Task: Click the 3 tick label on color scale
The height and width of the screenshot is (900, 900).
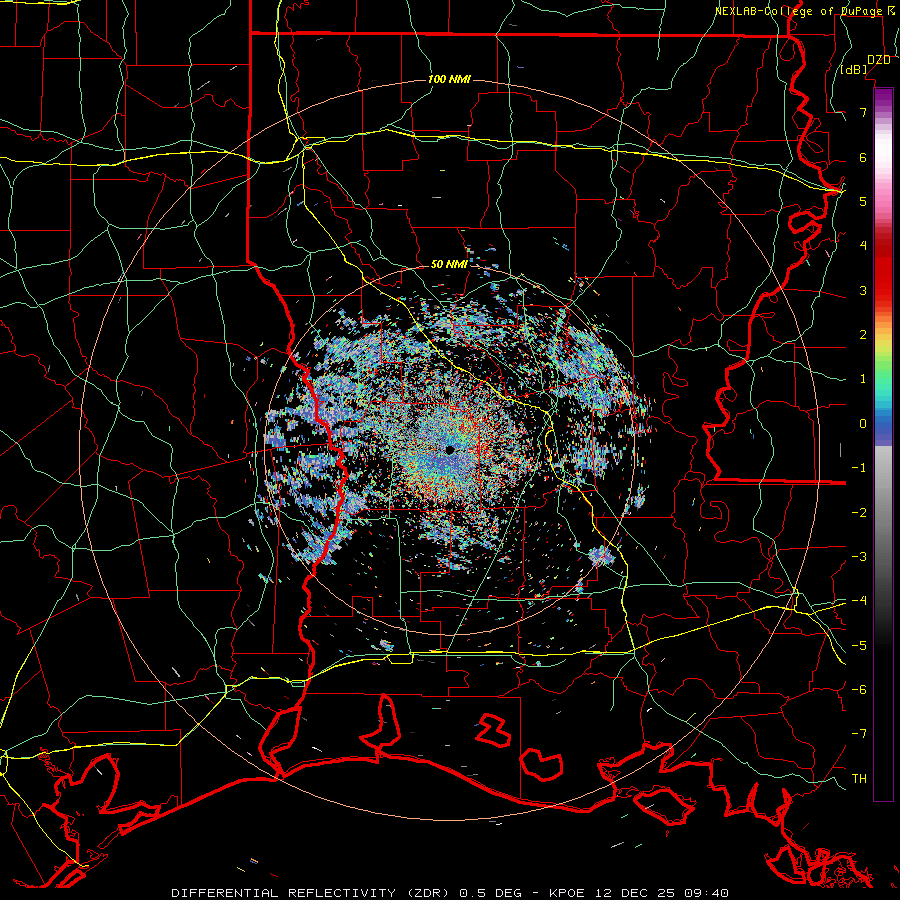Action: coord(863,290)
